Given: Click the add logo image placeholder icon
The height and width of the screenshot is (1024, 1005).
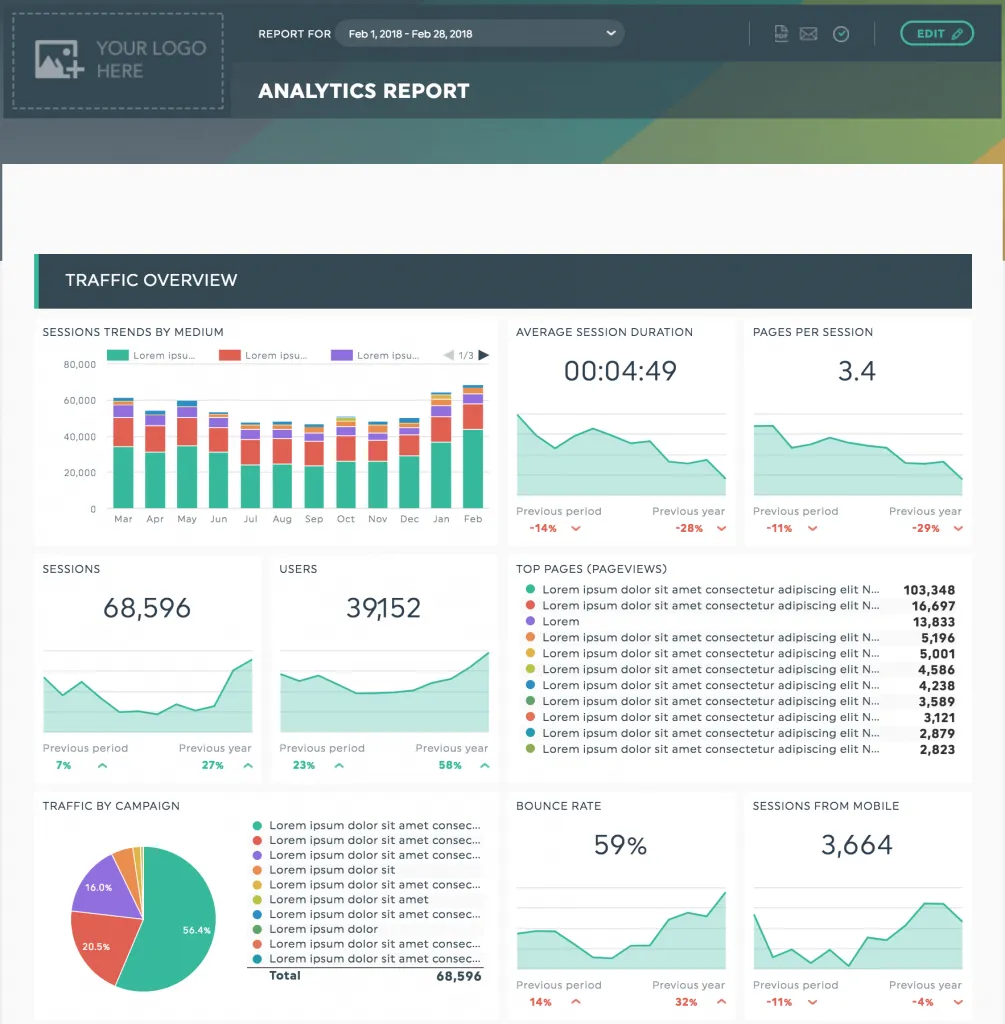Looking at the screenshot, I should pyautogui.click(x=59, y=59).
